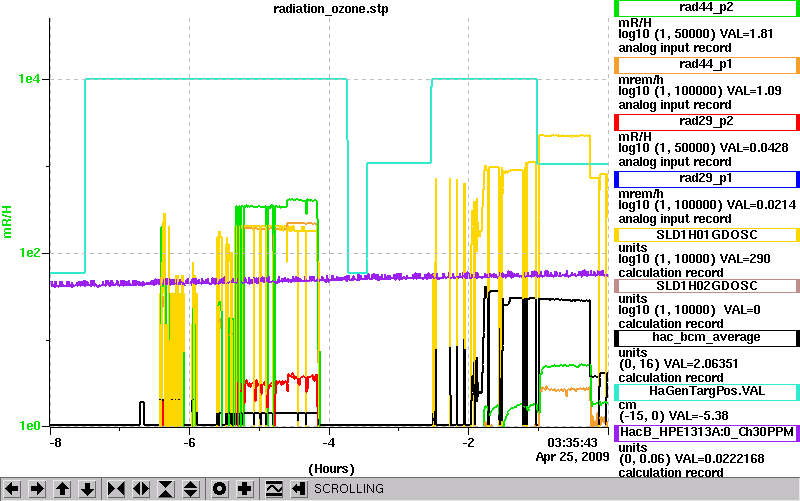The height and width of the screenshot is (501, 800).
Task: Click the 1e2 y-axis label
Action: 29,253
